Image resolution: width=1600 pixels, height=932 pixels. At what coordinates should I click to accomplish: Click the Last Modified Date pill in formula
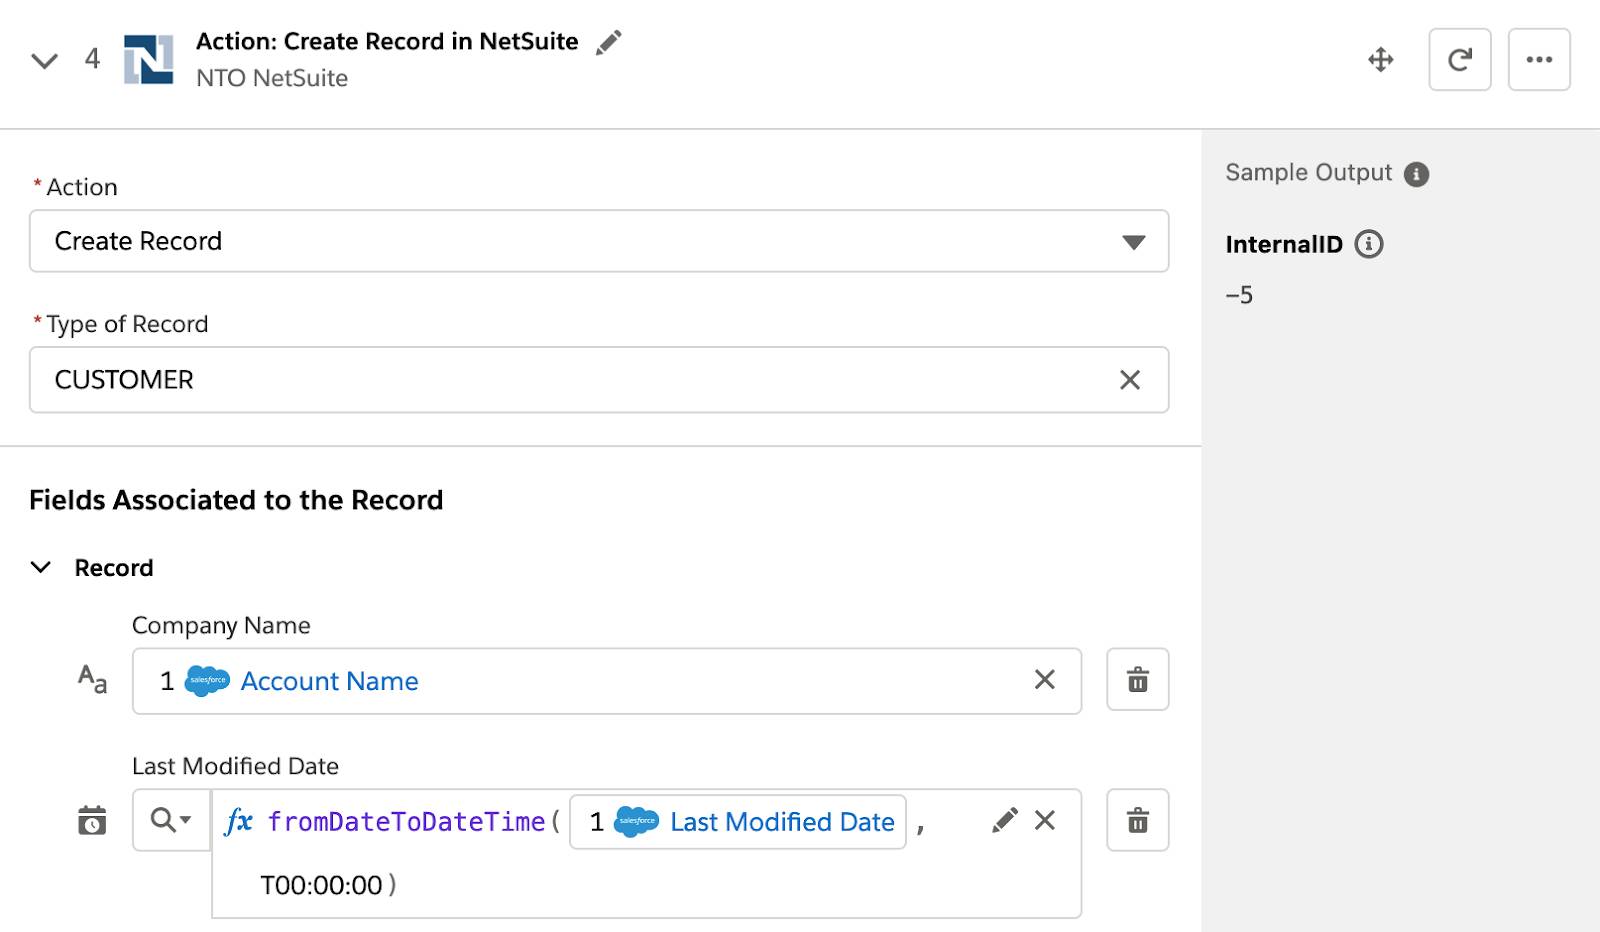coord(738,822)
